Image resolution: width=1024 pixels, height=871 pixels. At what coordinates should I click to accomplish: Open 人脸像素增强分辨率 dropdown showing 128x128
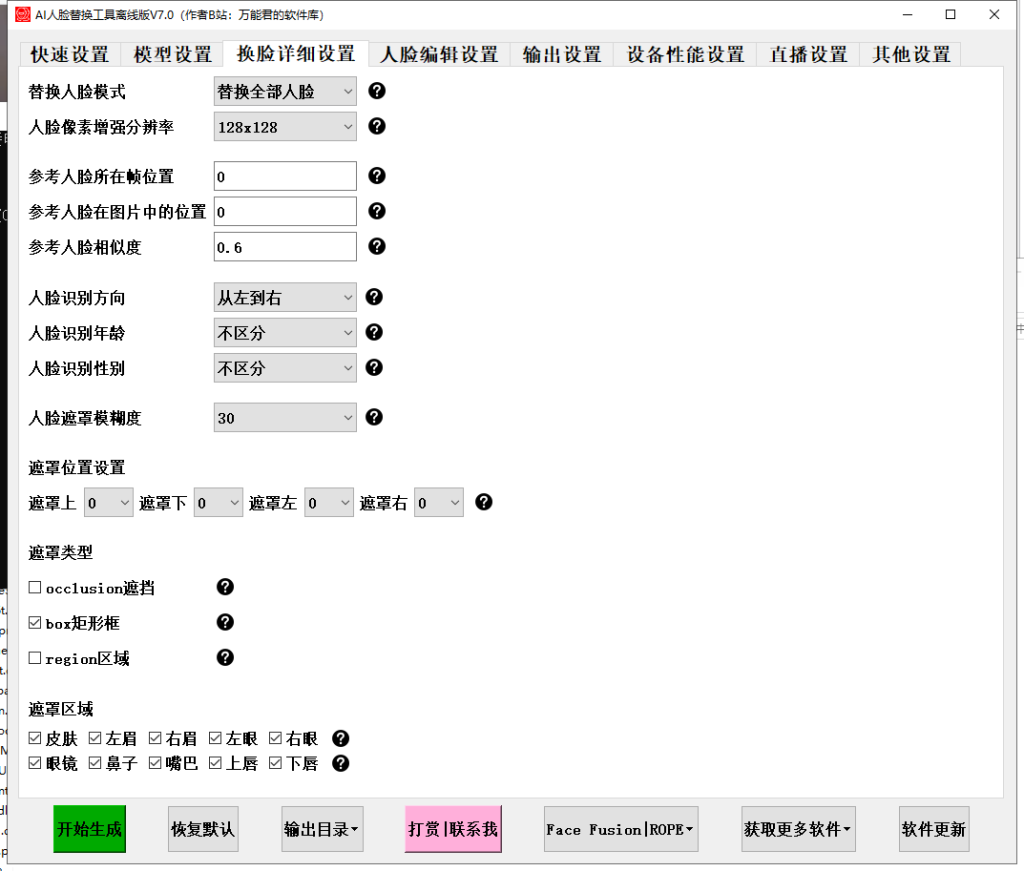coord(285,127)
